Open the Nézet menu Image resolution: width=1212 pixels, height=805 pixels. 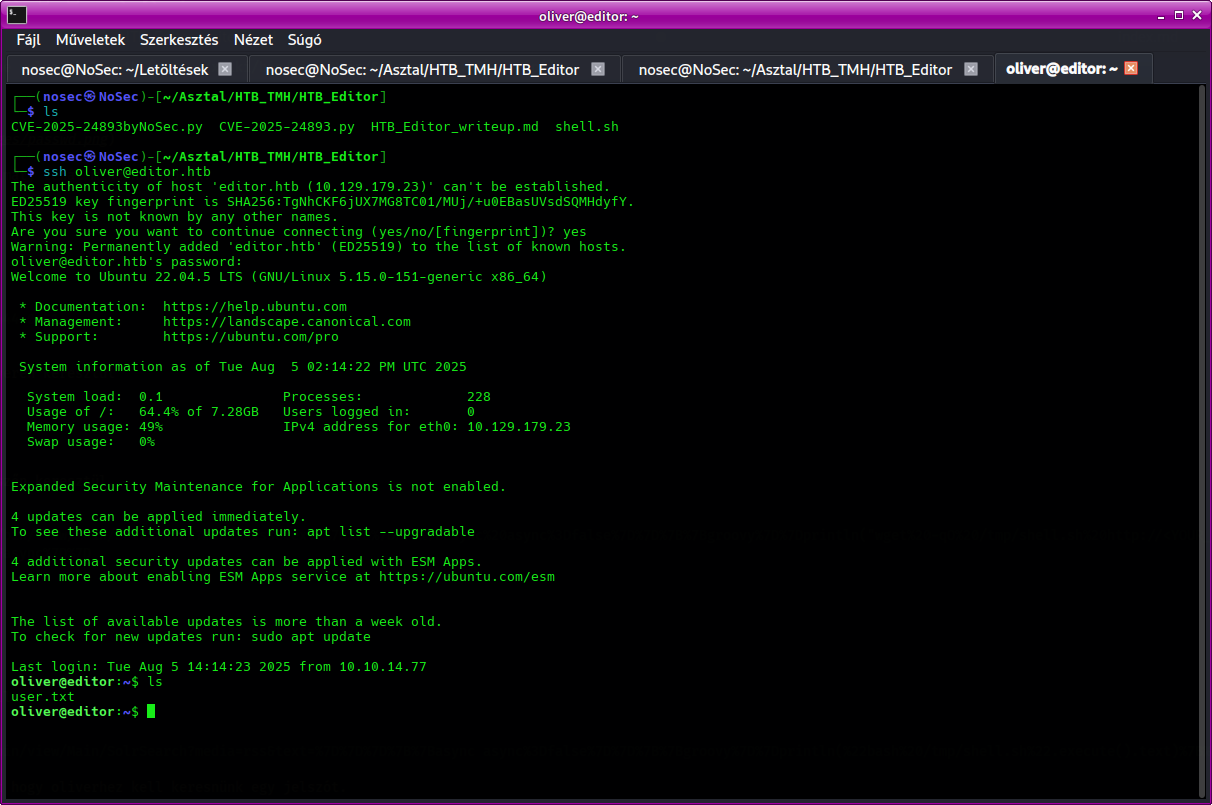(253, 40)
